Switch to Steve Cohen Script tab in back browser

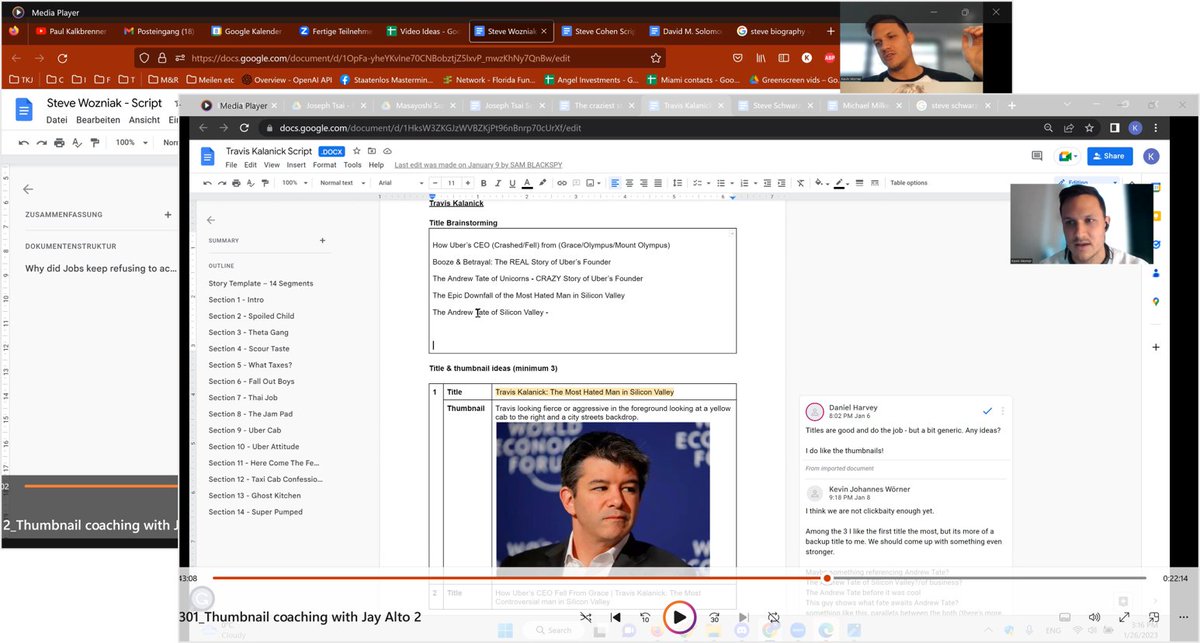coord(600,31)
